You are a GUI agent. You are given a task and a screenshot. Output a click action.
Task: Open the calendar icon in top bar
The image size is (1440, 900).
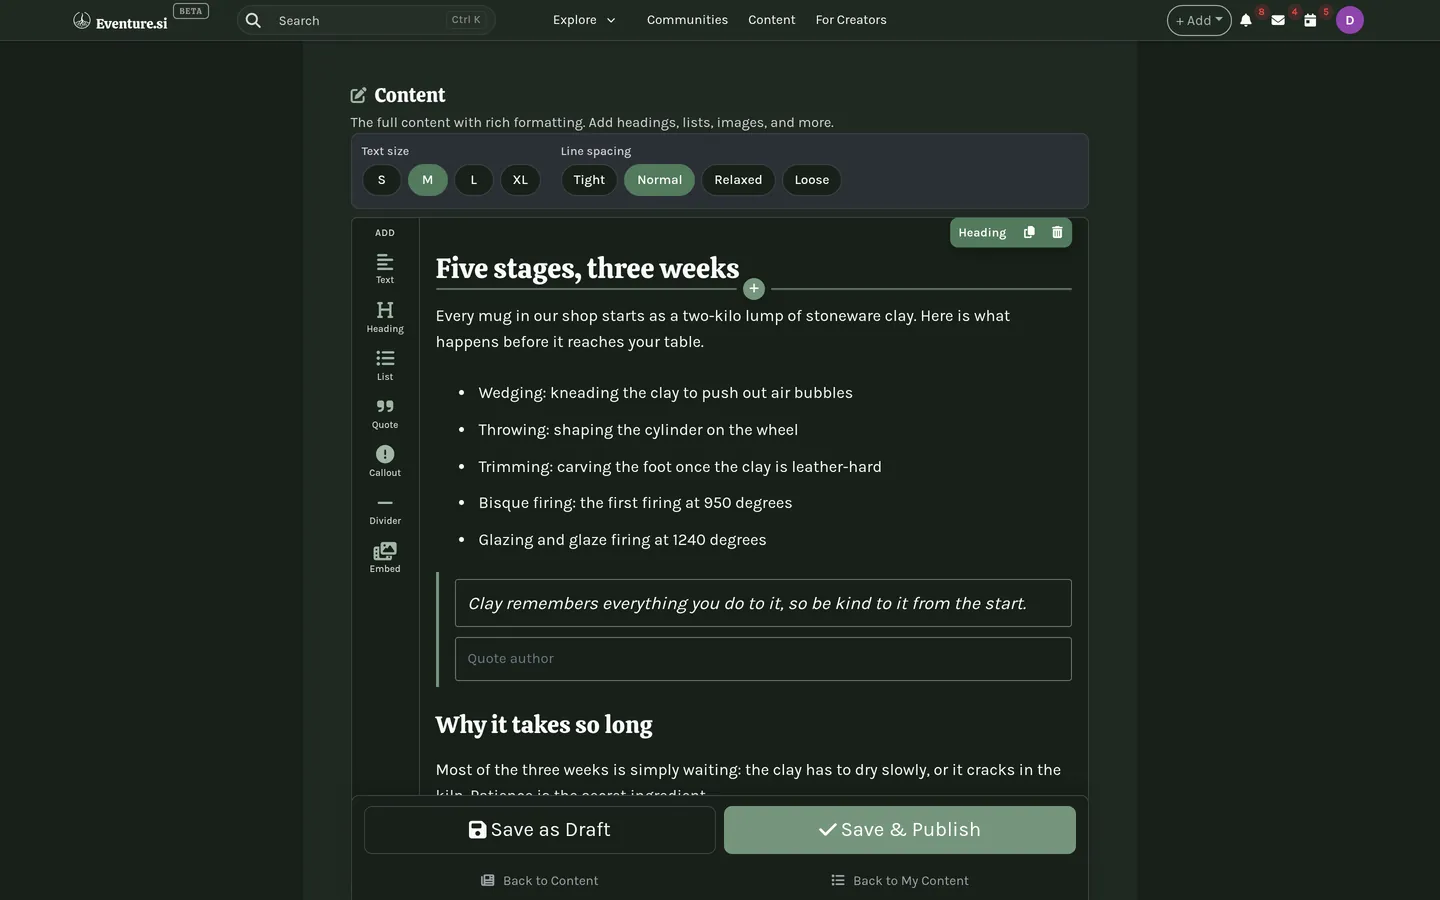(x=1310, y=20)
